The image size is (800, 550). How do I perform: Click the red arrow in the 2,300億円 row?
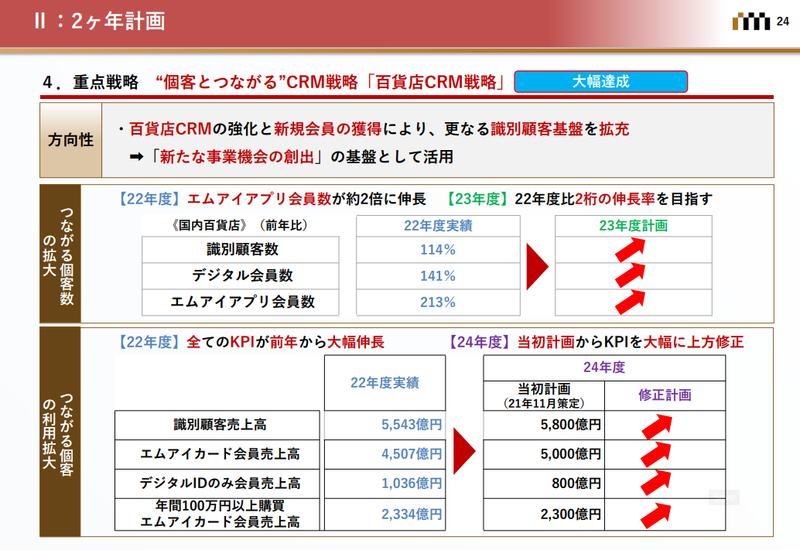click(x=657, y=515)
